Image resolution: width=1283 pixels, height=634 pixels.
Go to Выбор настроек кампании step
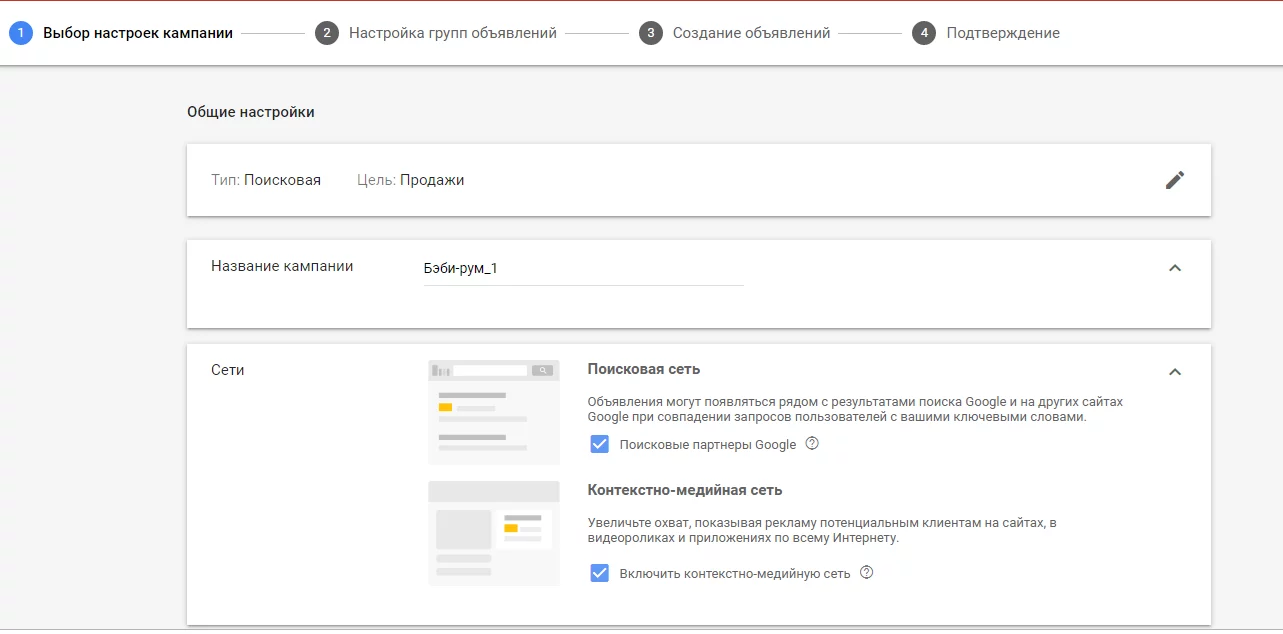coord(138,33)
